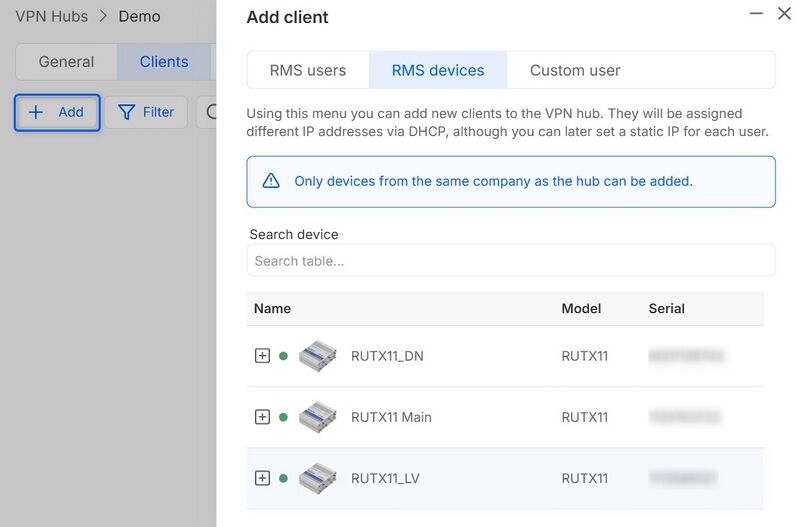Click the warning triangle icon in the notice
Viewport: 800px width, 527px height.
coord(271,181)
